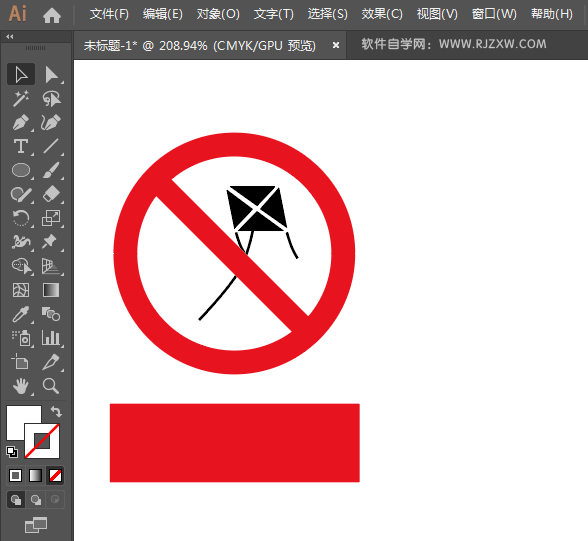Image resolution: width=588 pixels, height=541 pixels.
Task: Open the 窗口(W) menu
Action: tap(494, 14)
